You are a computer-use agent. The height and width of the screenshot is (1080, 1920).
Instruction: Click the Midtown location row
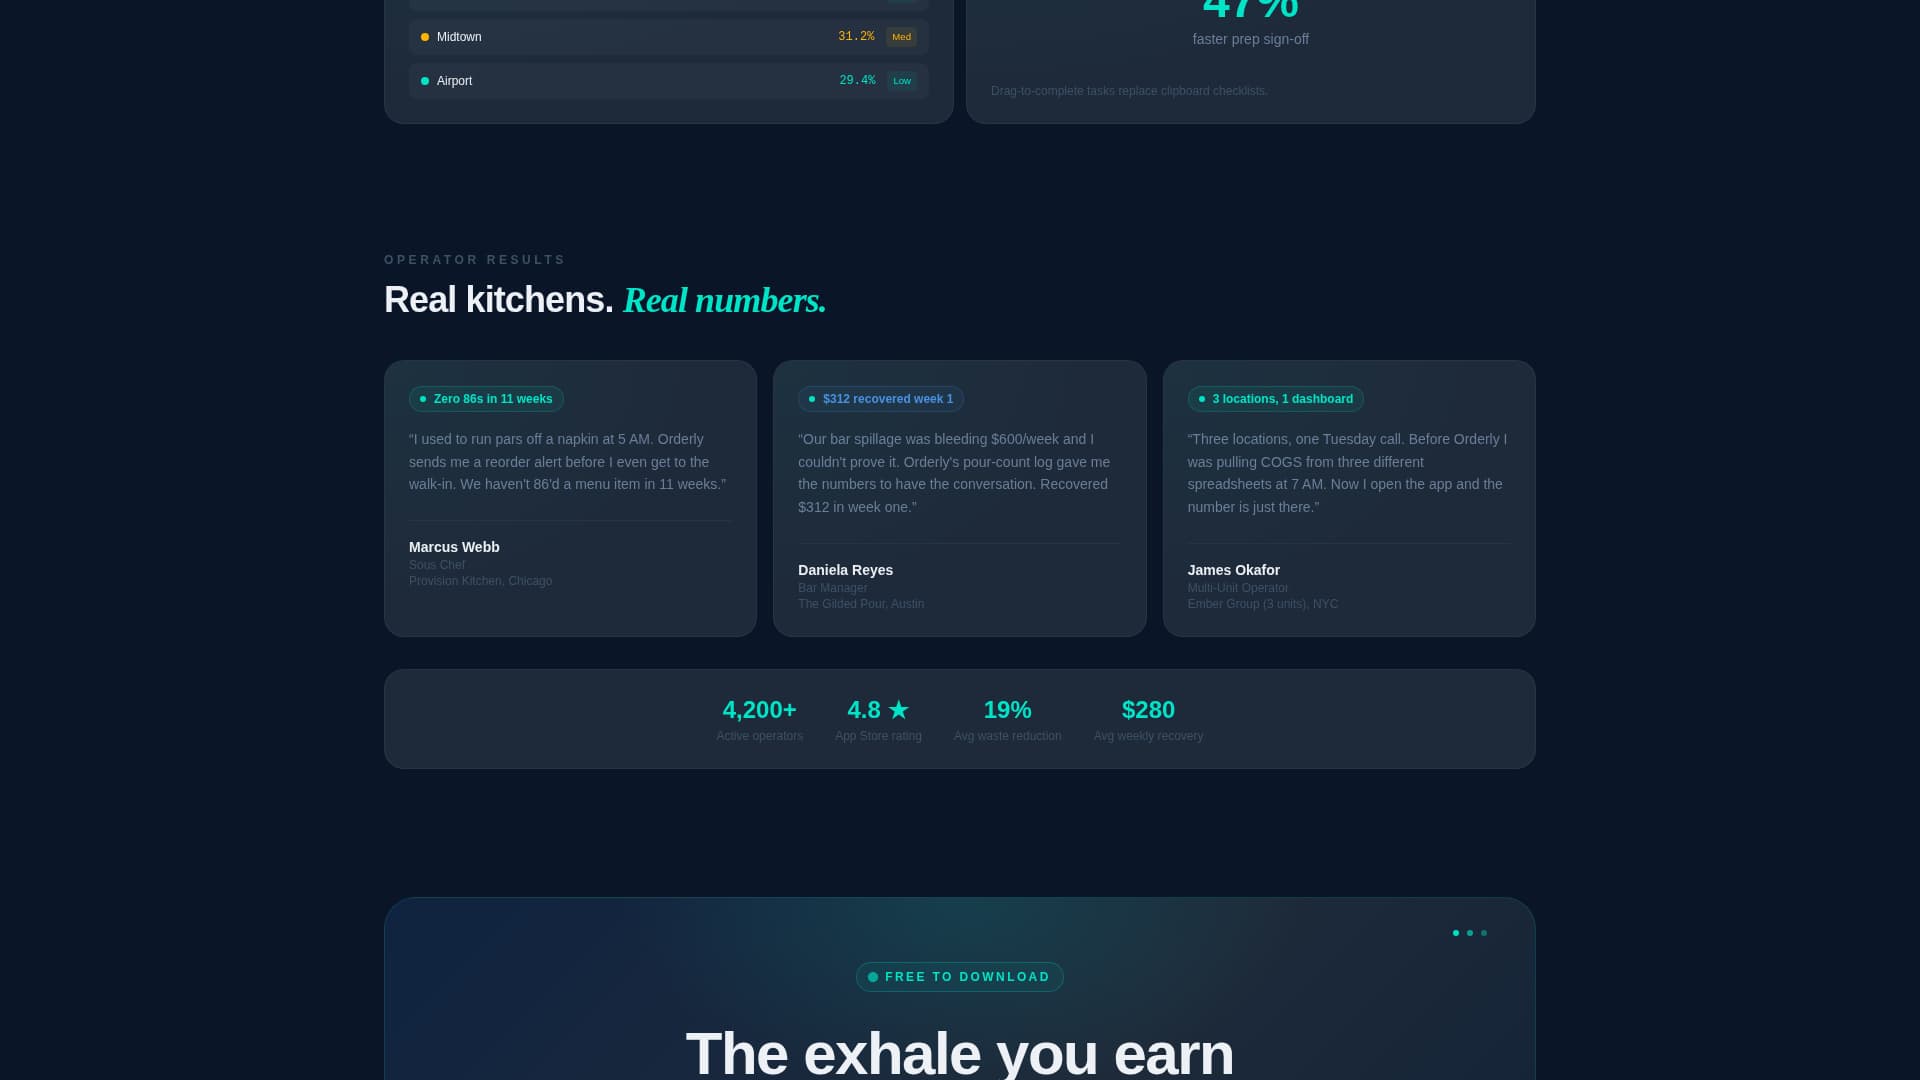tap(668, 37)
